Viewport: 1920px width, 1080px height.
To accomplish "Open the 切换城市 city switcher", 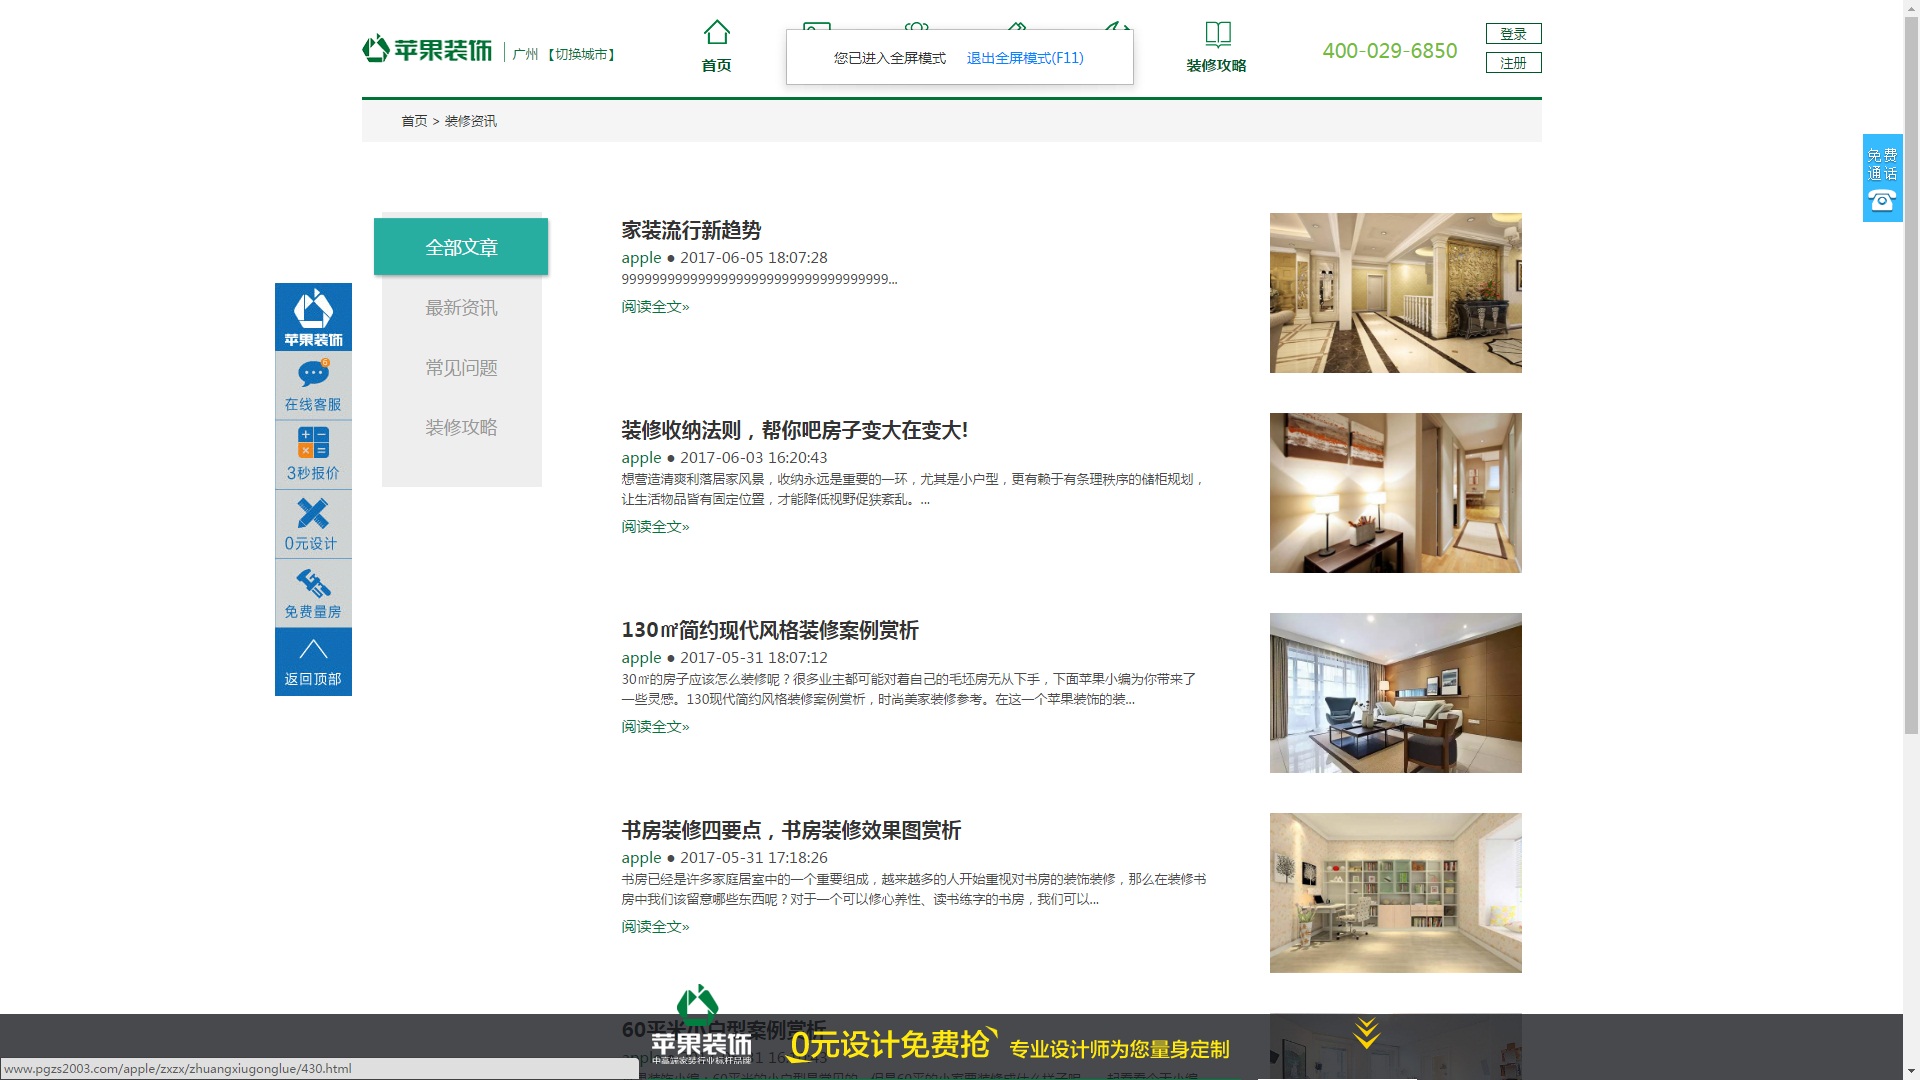I will pyautogui.click(x=581, y=54).
